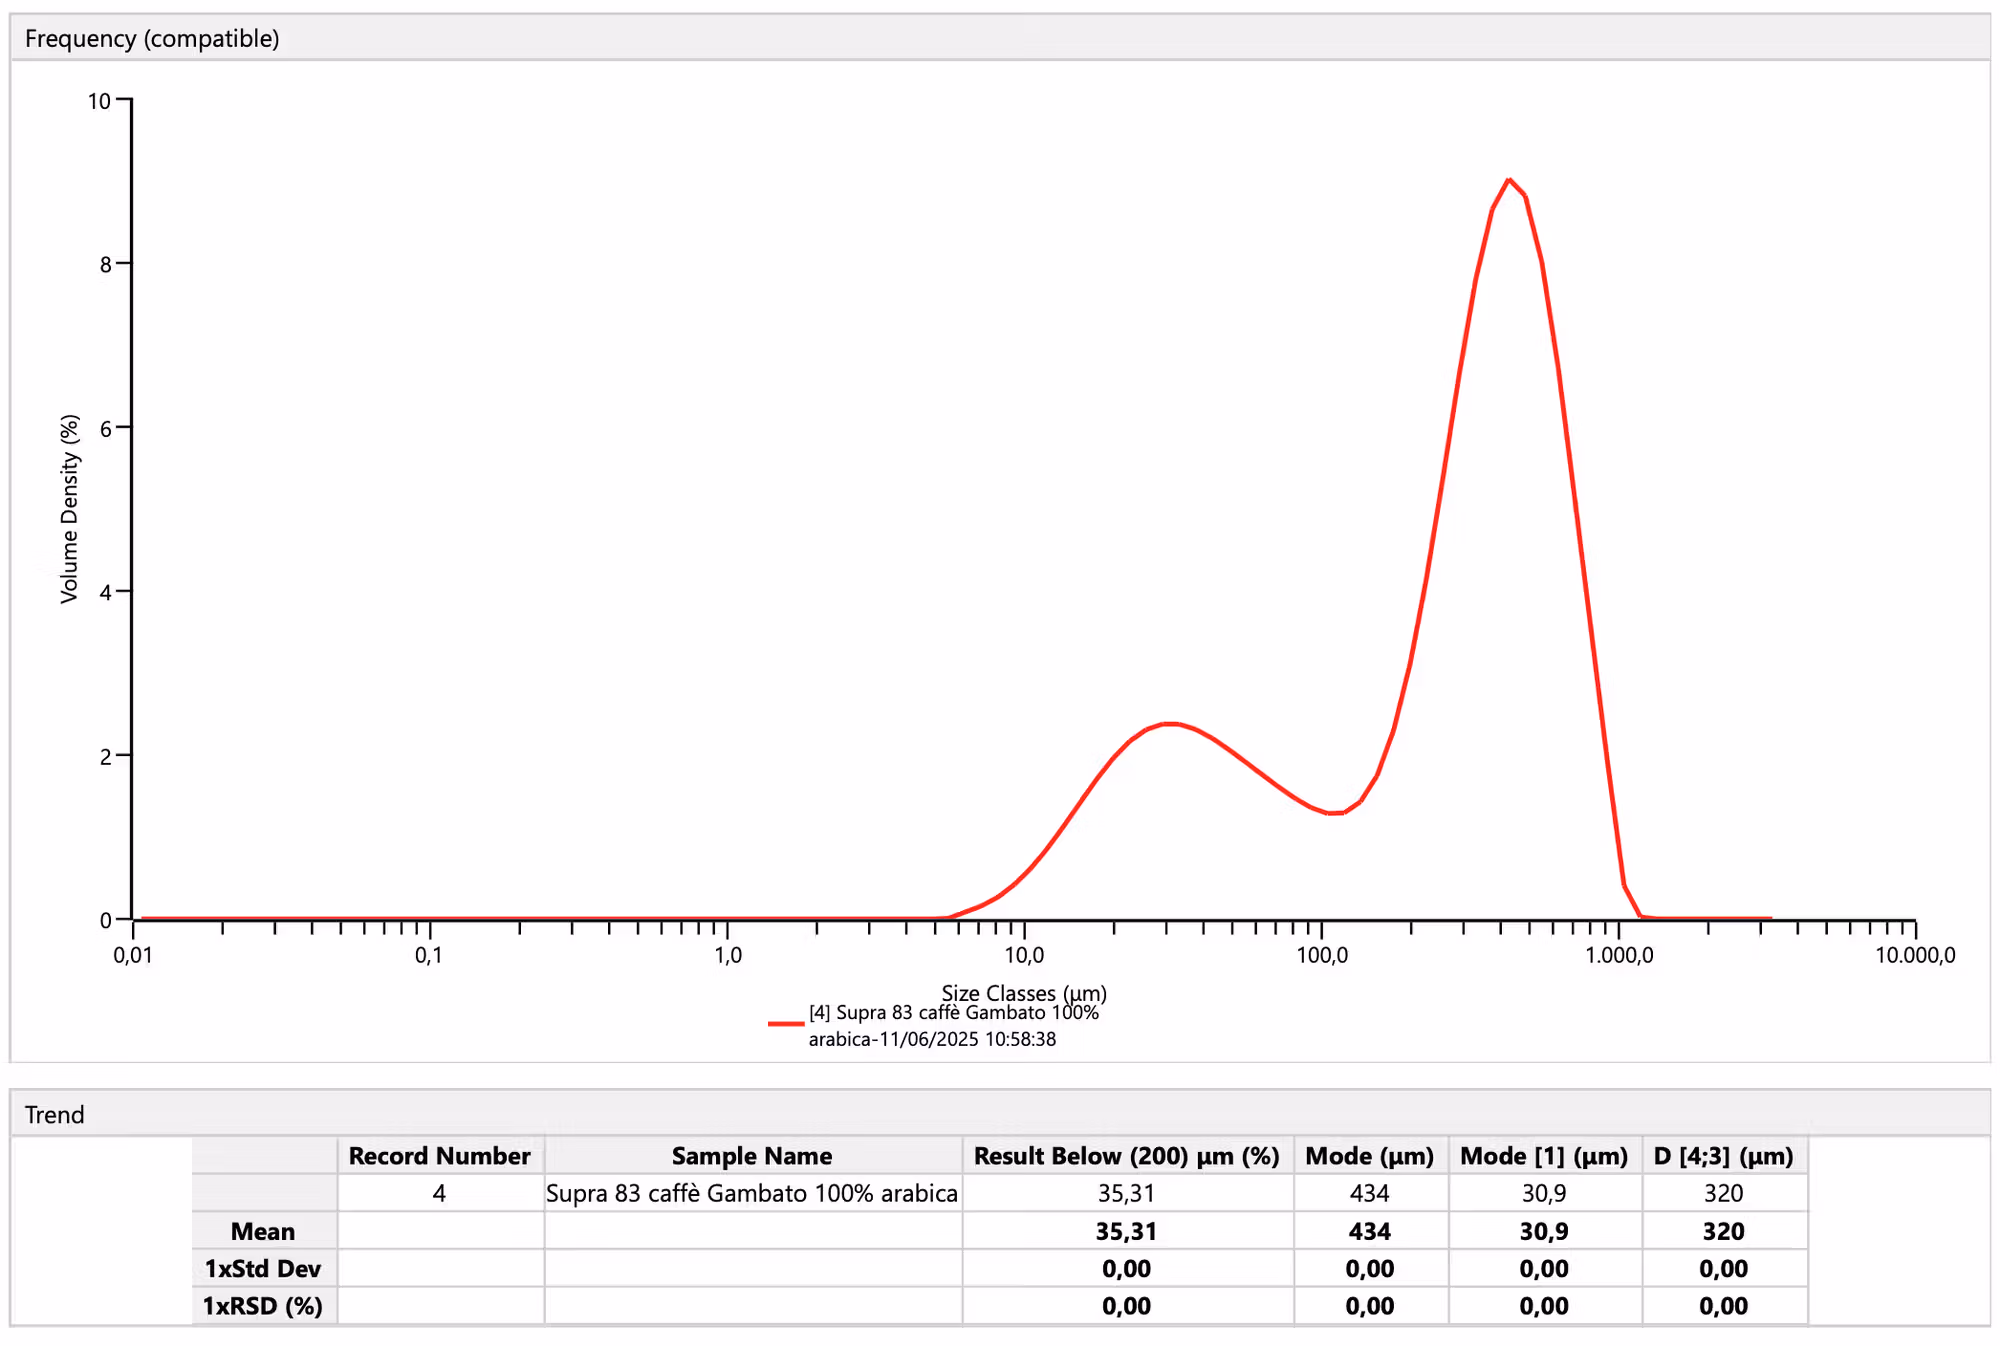Image resolution: width=2000 pixels, height=1346 pixels.
Task: Click record number 4 cell
Action: click(x=439, y=1193)
